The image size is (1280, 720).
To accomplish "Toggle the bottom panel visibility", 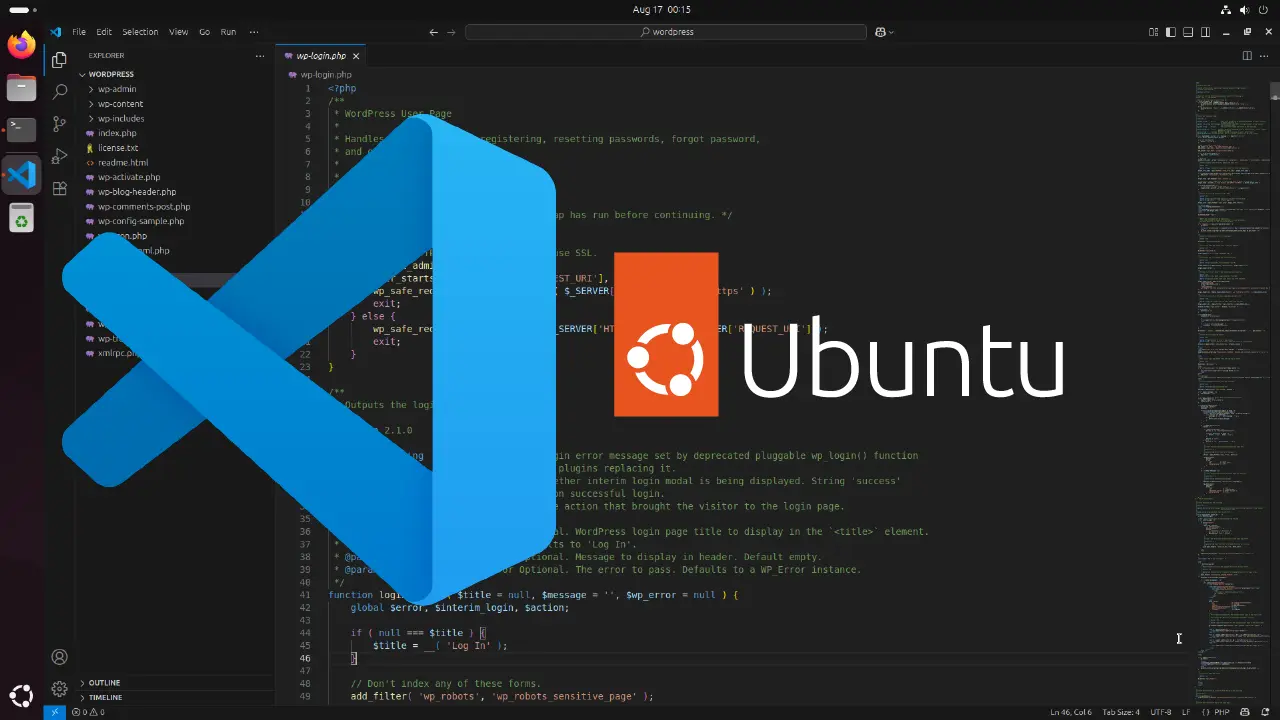I will click(1188, 32).
